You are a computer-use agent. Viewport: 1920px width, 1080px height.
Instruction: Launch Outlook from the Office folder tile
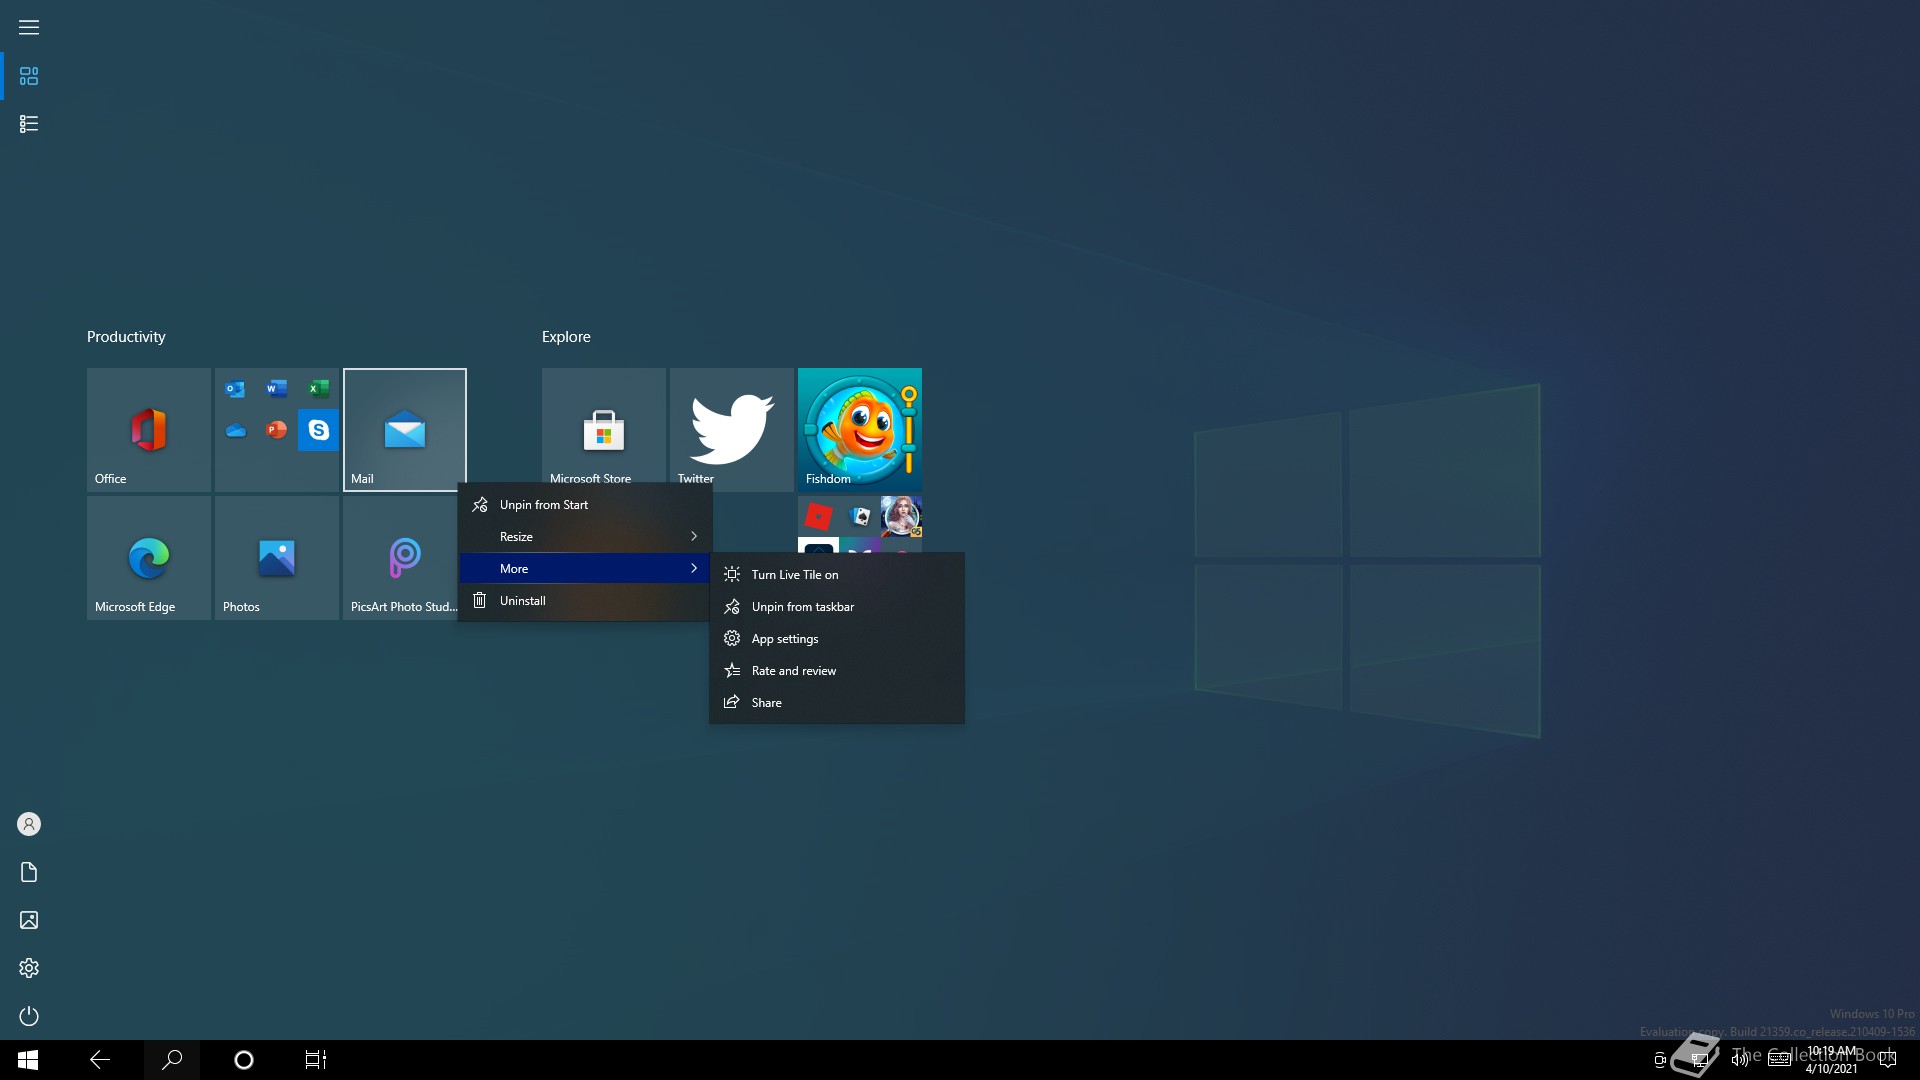click(x=235, y=389)
